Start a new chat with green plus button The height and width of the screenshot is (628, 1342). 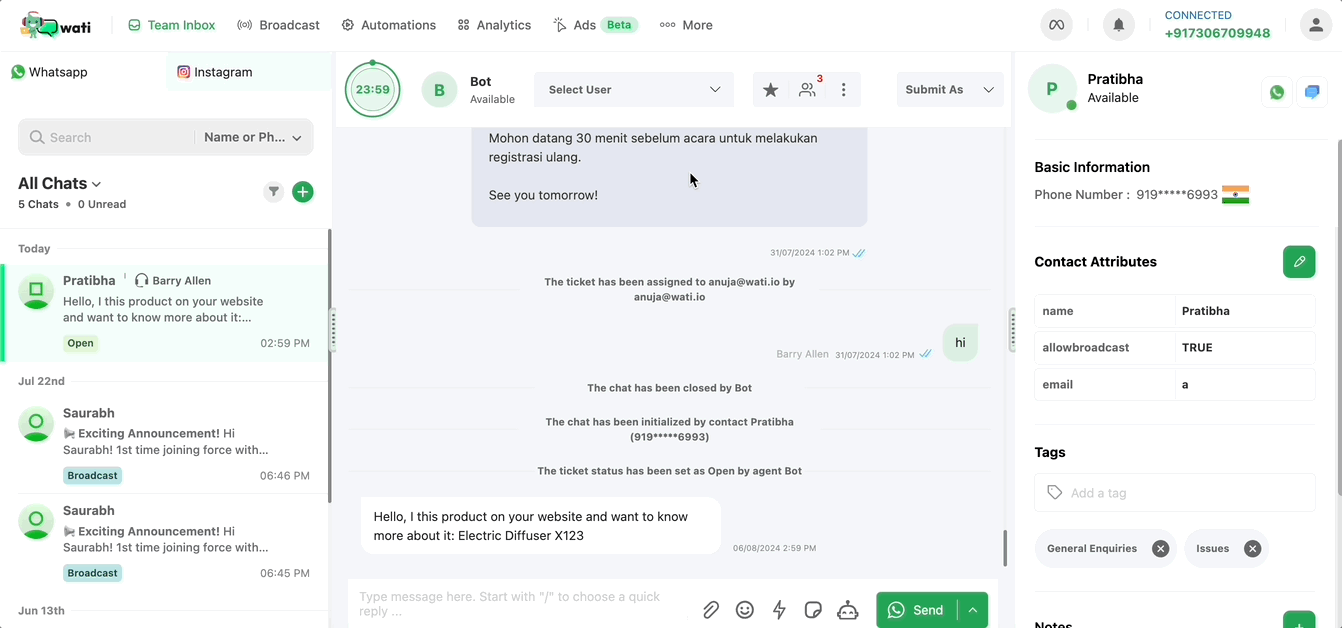[x=303, y=192]
